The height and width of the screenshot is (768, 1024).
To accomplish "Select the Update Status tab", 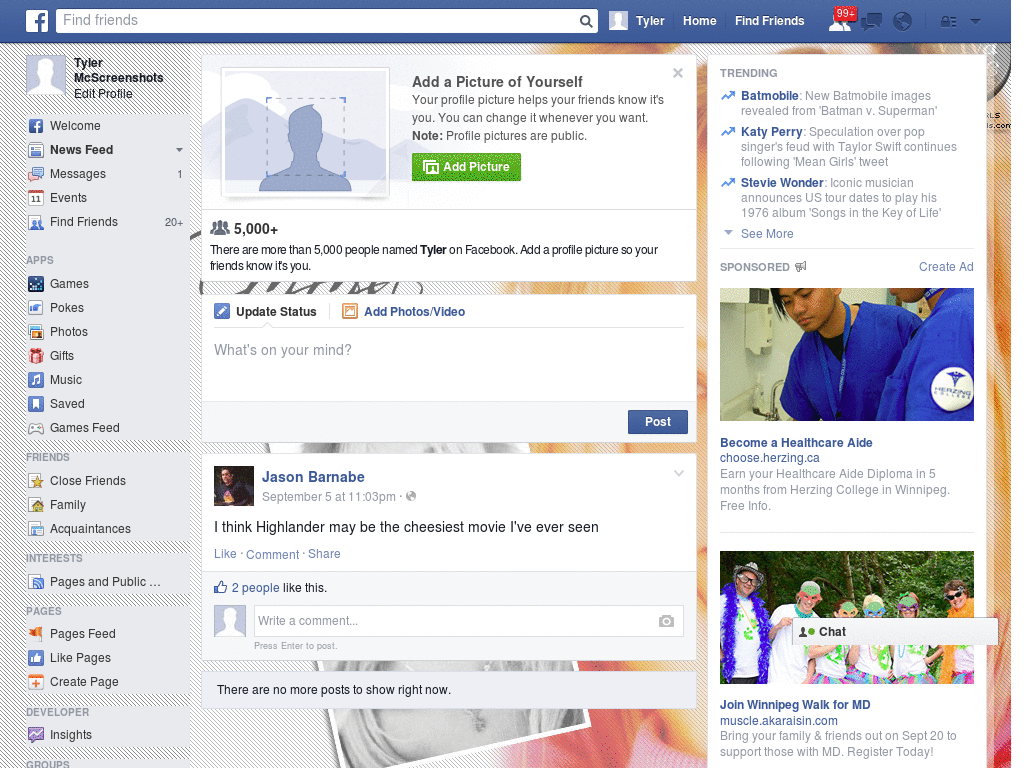I will [x=265, y=312].
